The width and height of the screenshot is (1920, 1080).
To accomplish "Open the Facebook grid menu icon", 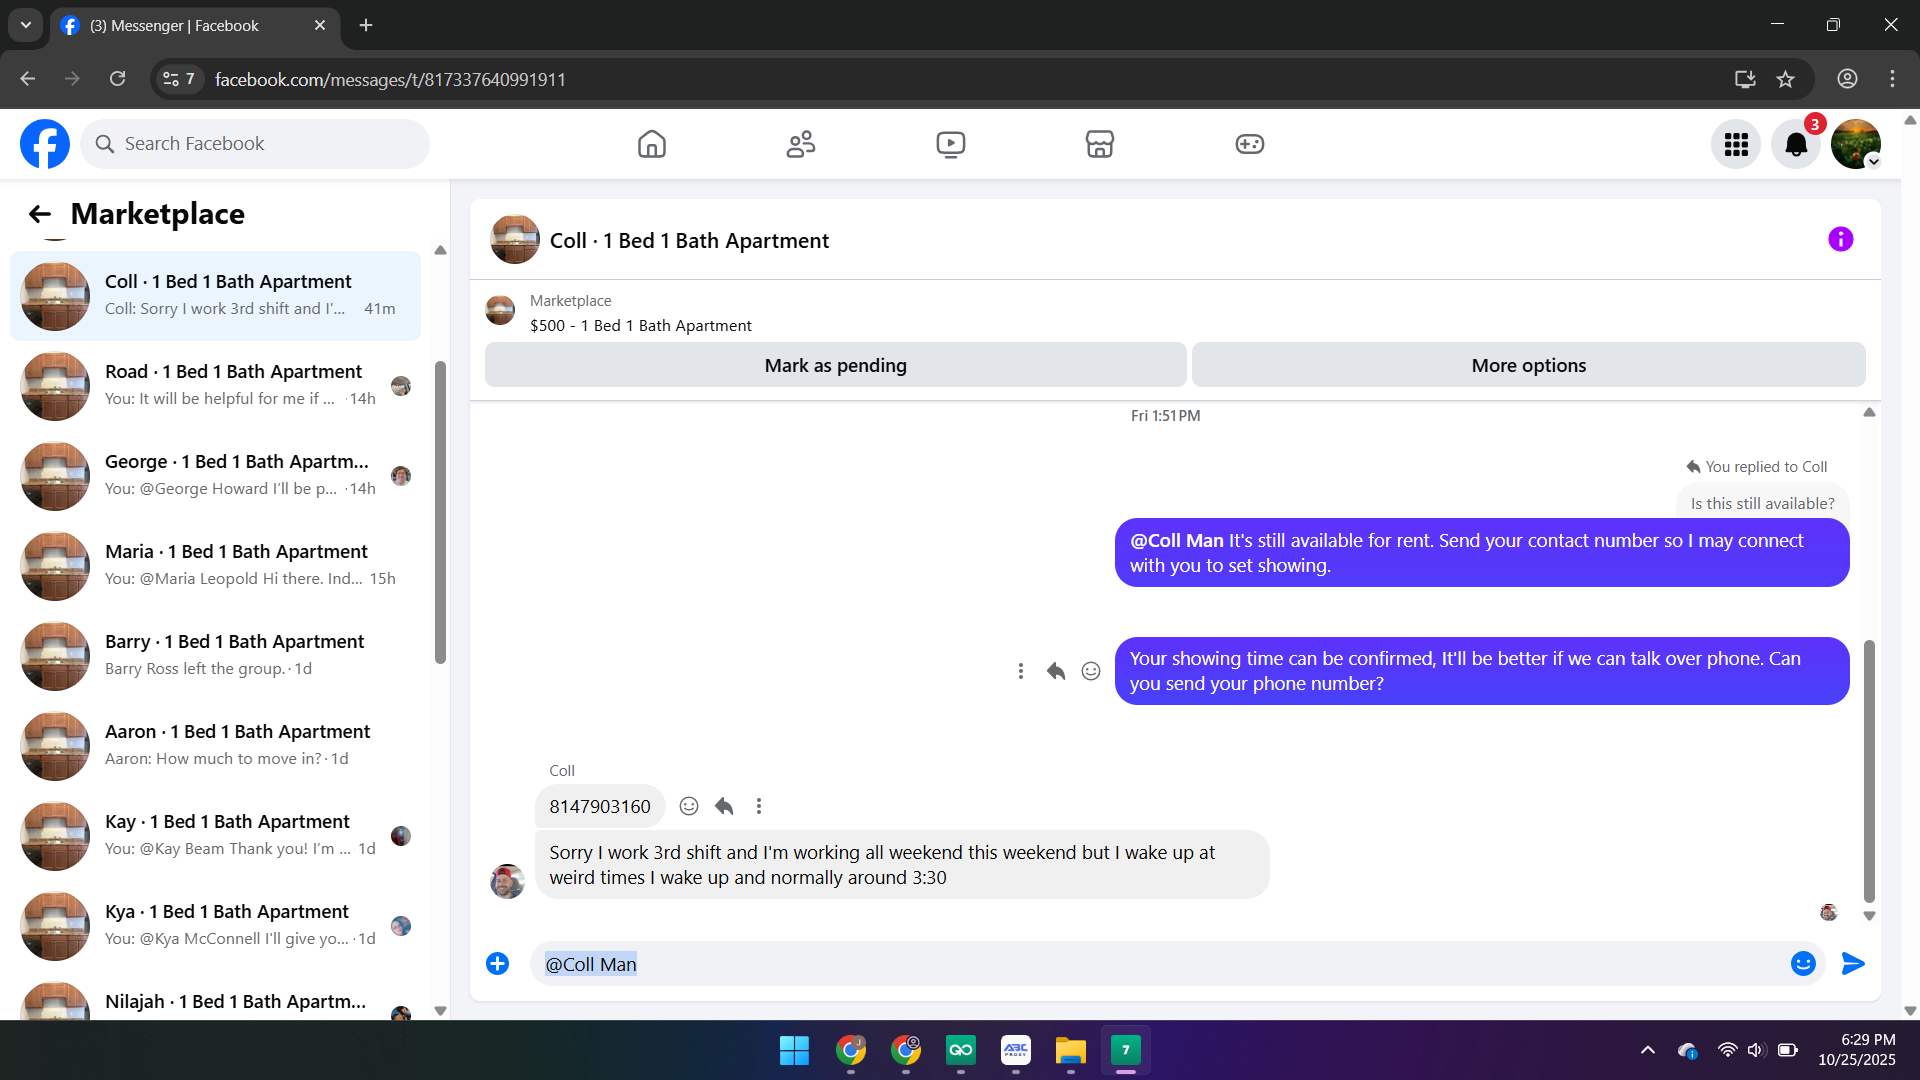I will pyautogui.click(x=1735, y=145).
